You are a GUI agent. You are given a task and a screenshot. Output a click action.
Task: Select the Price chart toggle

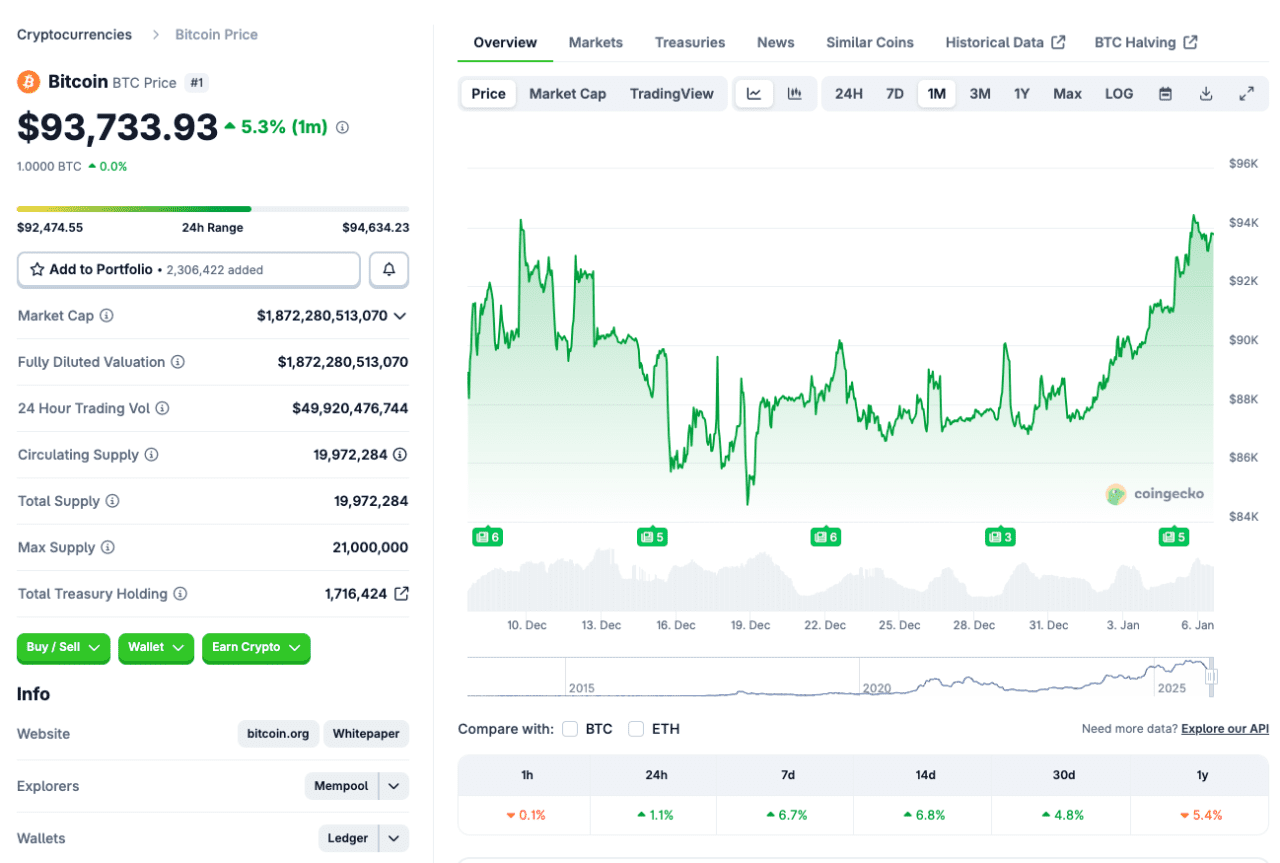488,94
